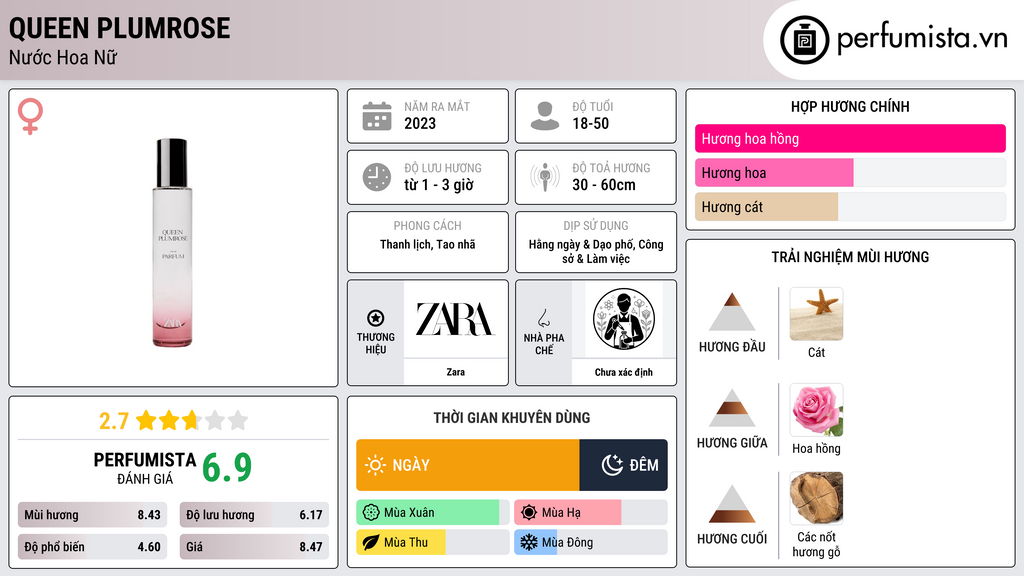1024x576 pixels.
Task: Click the perfumer illustration circle image
Action: (624, 319)
